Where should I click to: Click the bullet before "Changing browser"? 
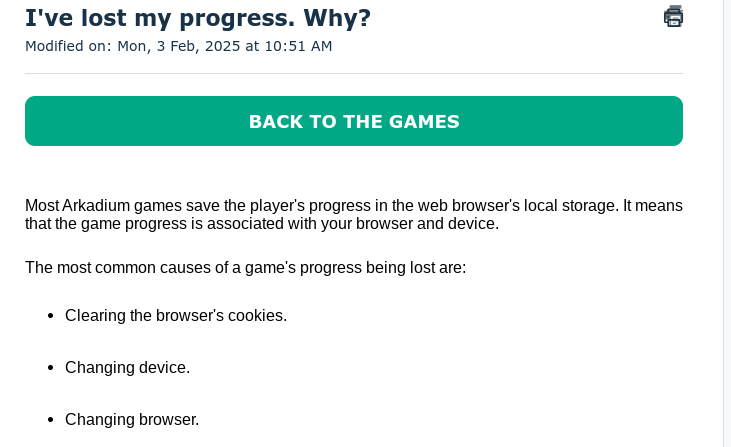tap(50, 420)
